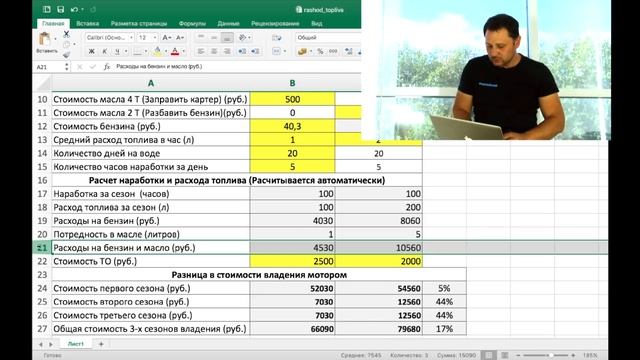Expand the fill color dropdown arrow
Image resolution: width=640 pixels, height=360 pixels.
click(166, 51)
